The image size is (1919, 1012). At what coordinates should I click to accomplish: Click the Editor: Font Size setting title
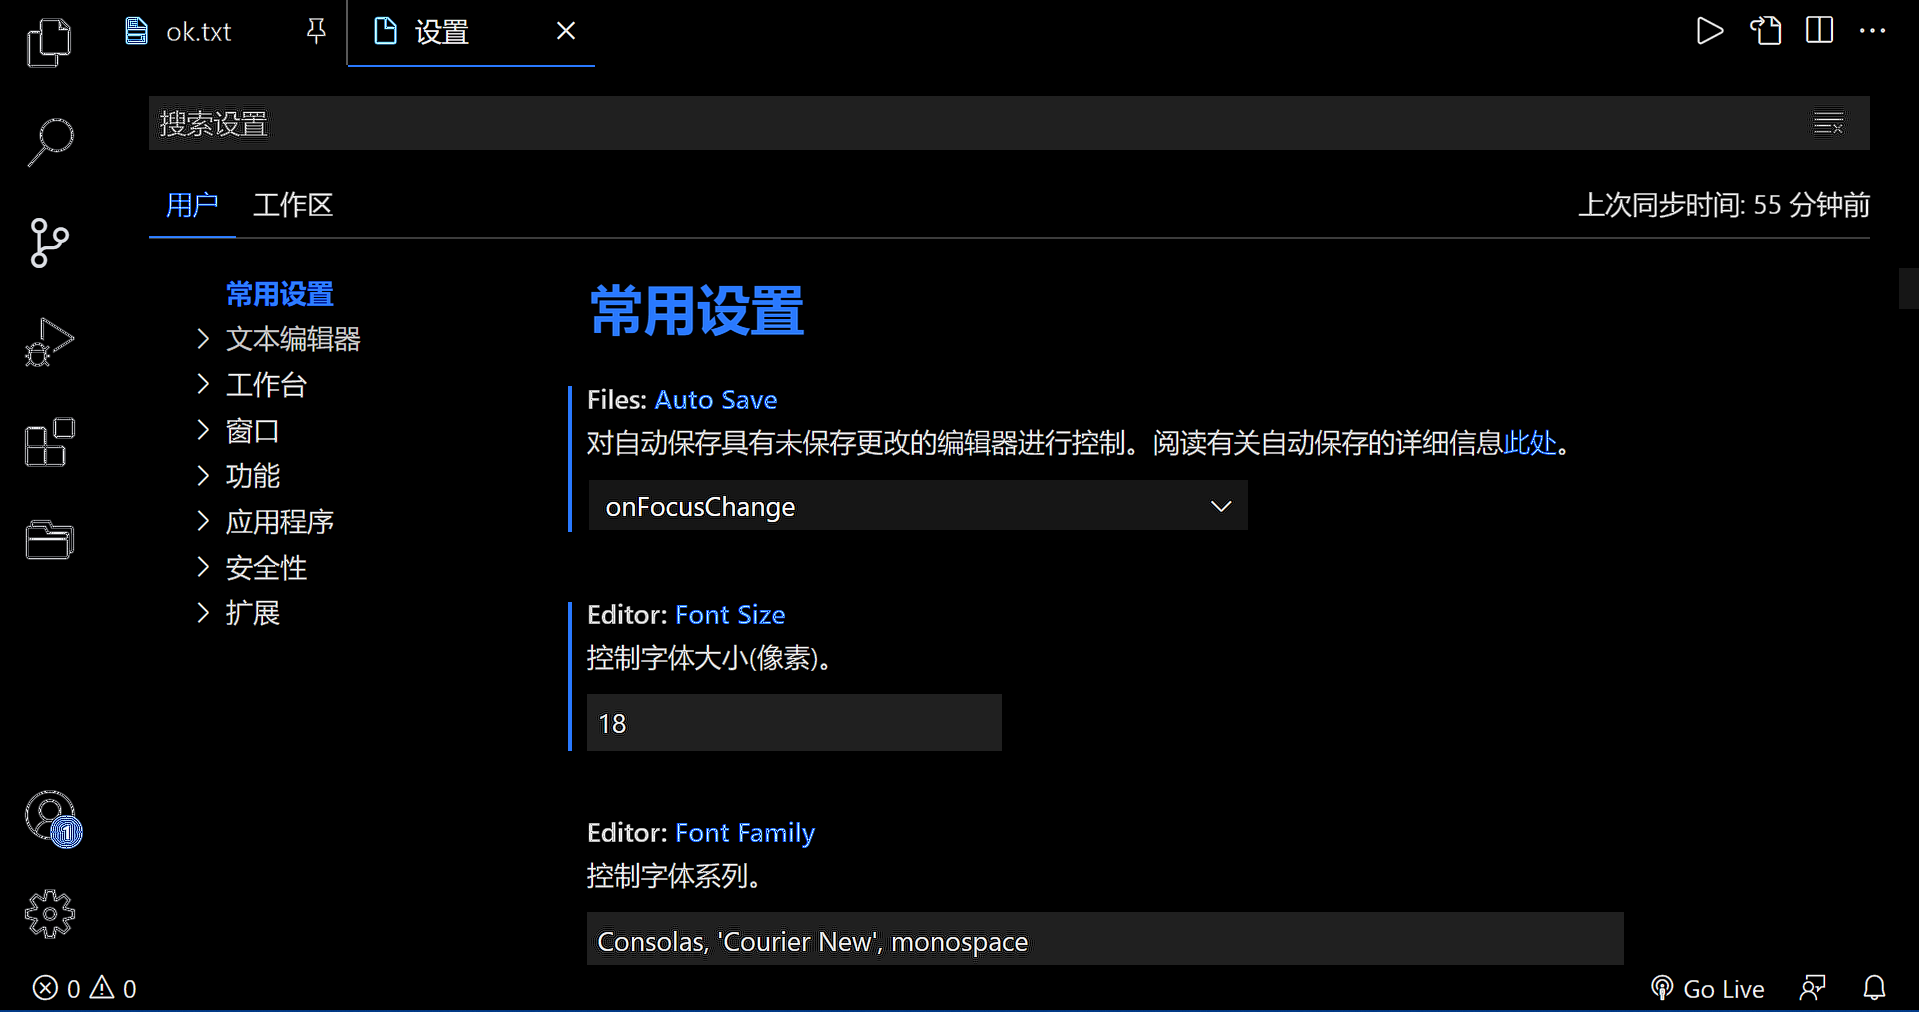(686, 614)
